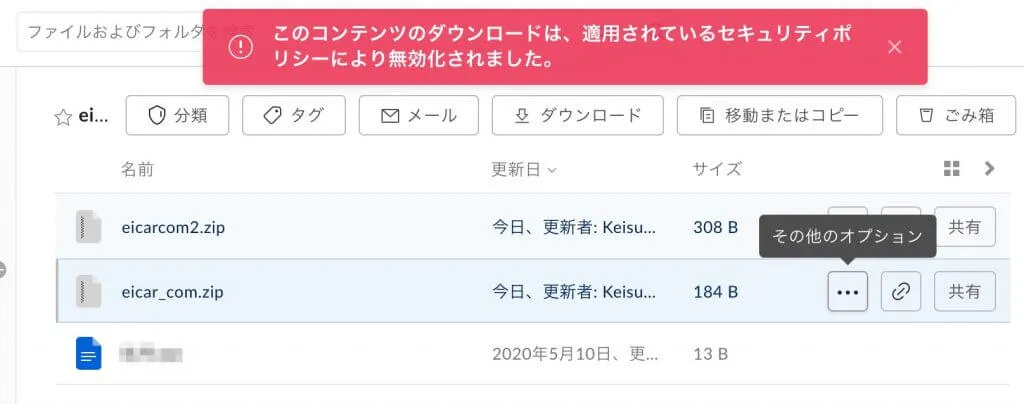Close the red security policy notification

pos(894,47)
